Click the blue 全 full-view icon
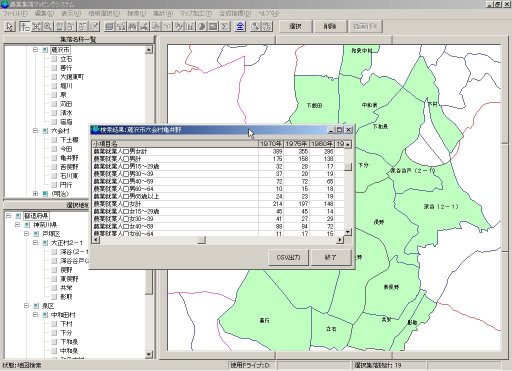The width and height of the screenshot is (512, 371). (240, 26)
